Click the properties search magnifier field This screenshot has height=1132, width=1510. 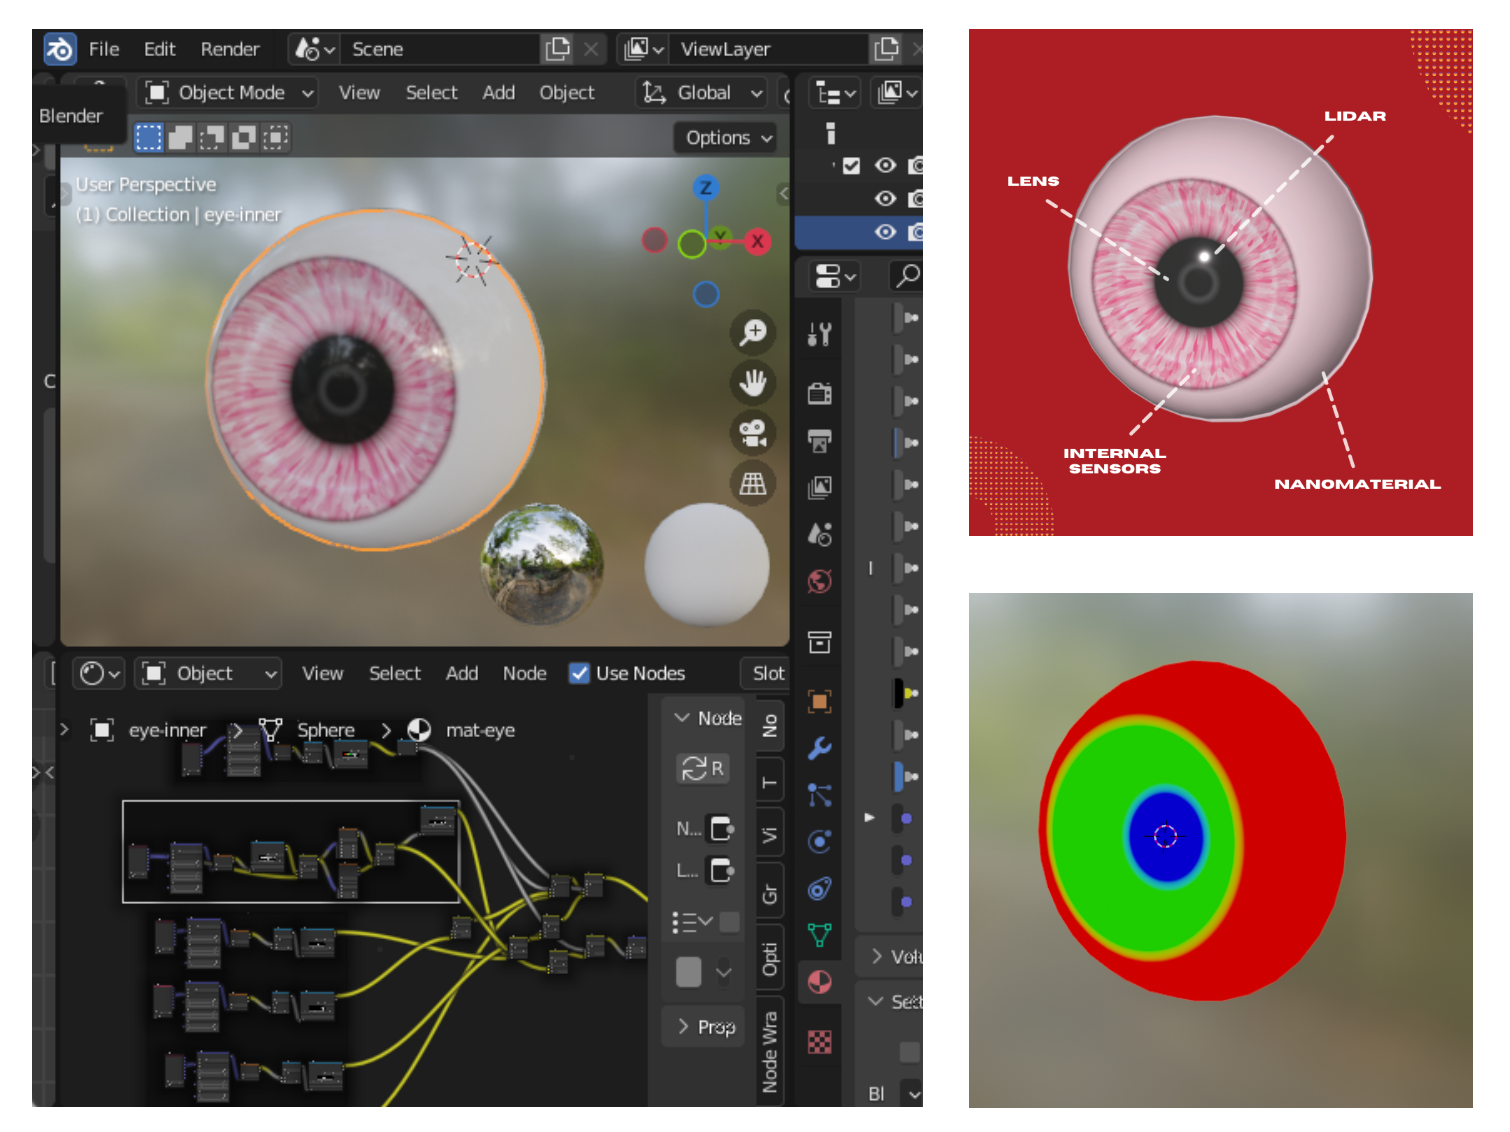click(905, 275)
